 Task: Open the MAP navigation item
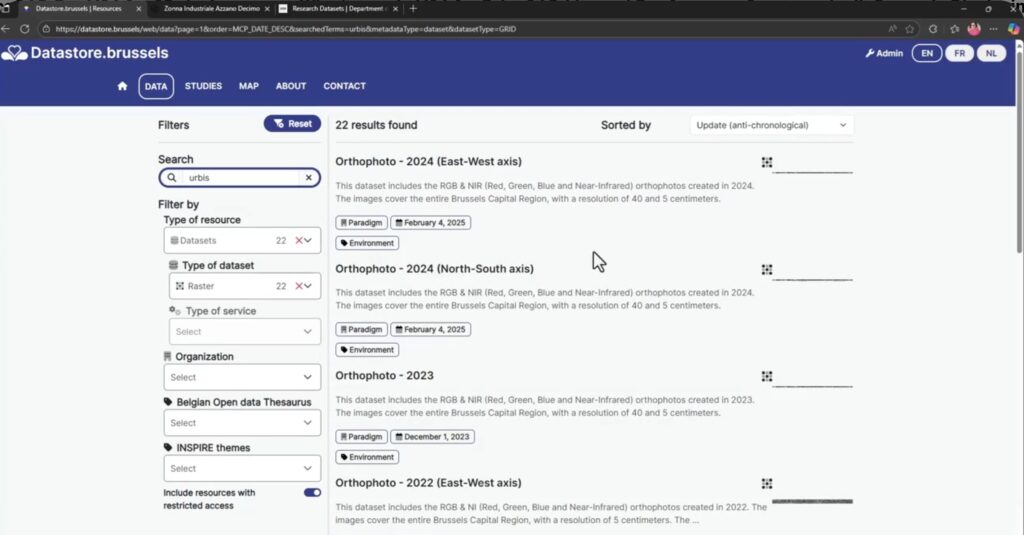[248, 86]
